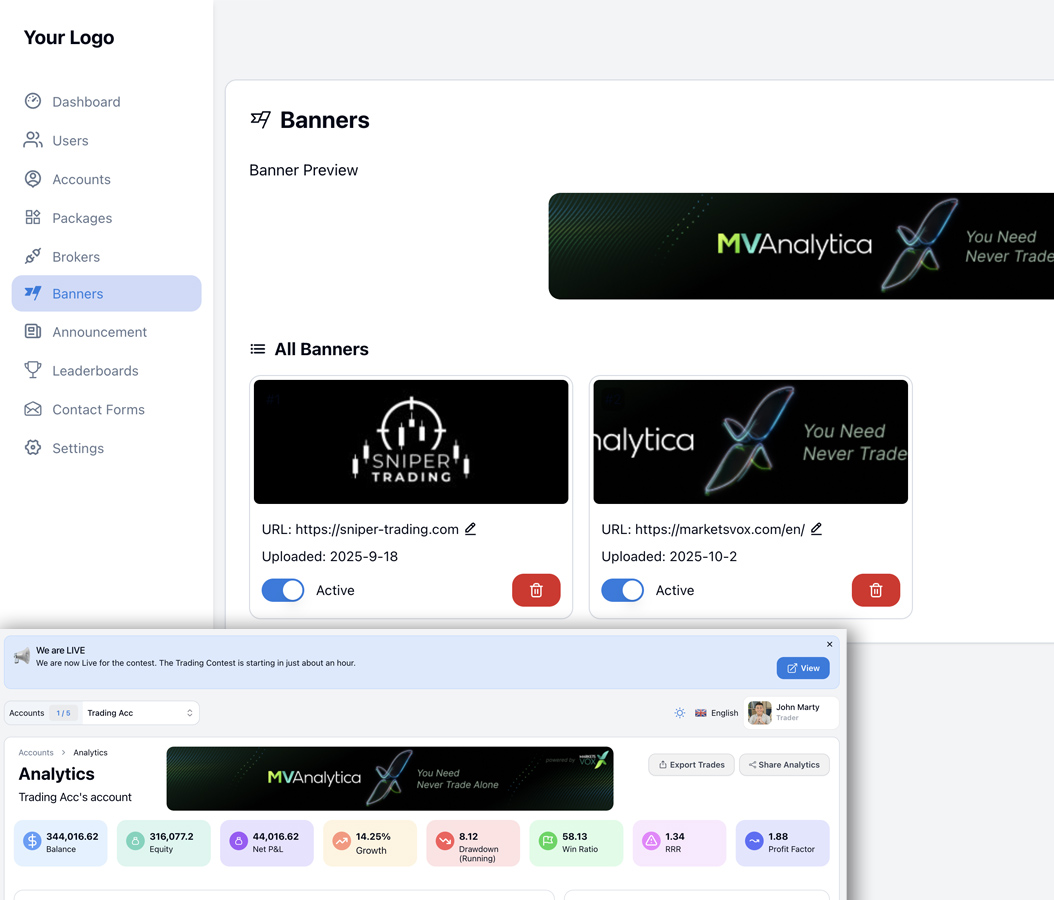Viewport: 1054px width, 900px height.
Task: Click the edit pencil beside marketsvox.com URL
Action: click(x=816, y=529)
